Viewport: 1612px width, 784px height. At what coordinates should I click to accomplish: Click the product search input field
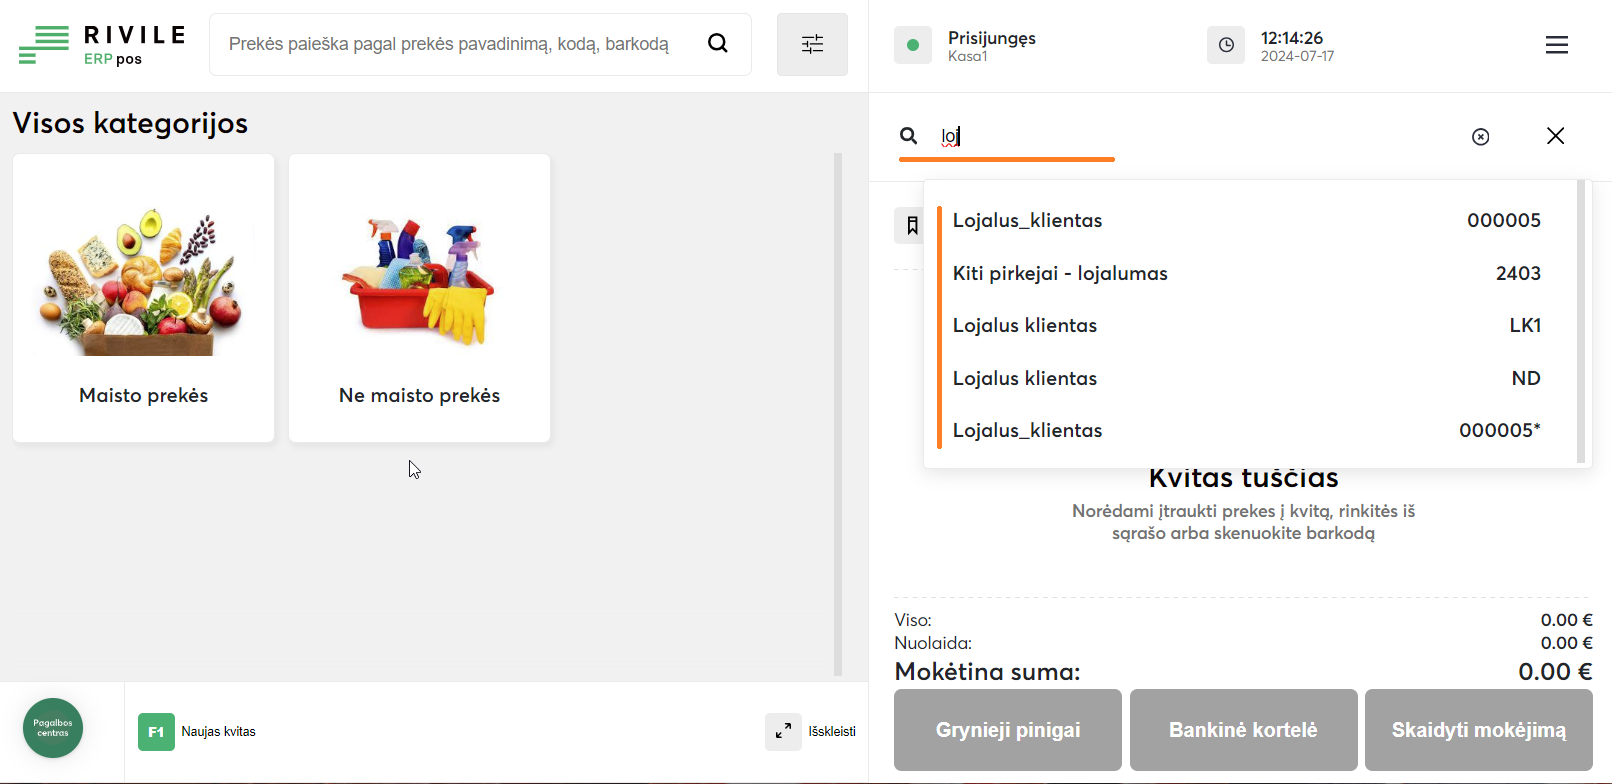click(x=450, y=44)
